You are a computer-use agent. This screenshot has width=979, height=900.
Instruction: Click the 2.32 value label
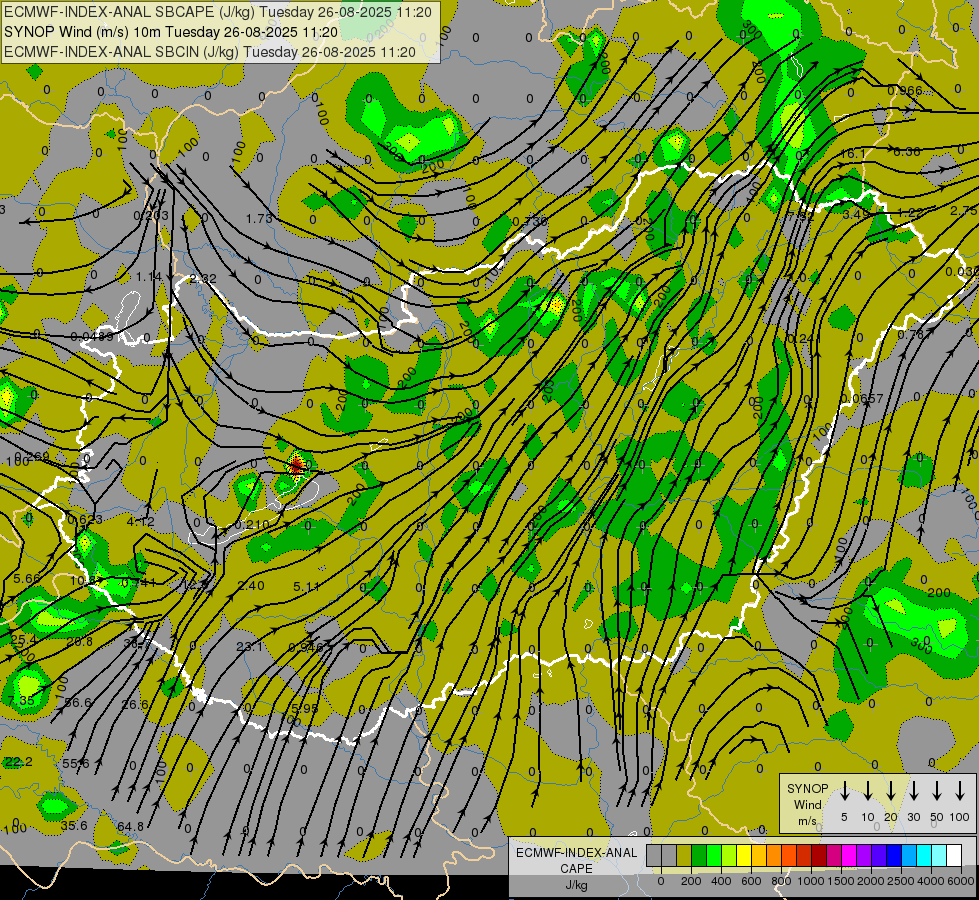point(203,278)
